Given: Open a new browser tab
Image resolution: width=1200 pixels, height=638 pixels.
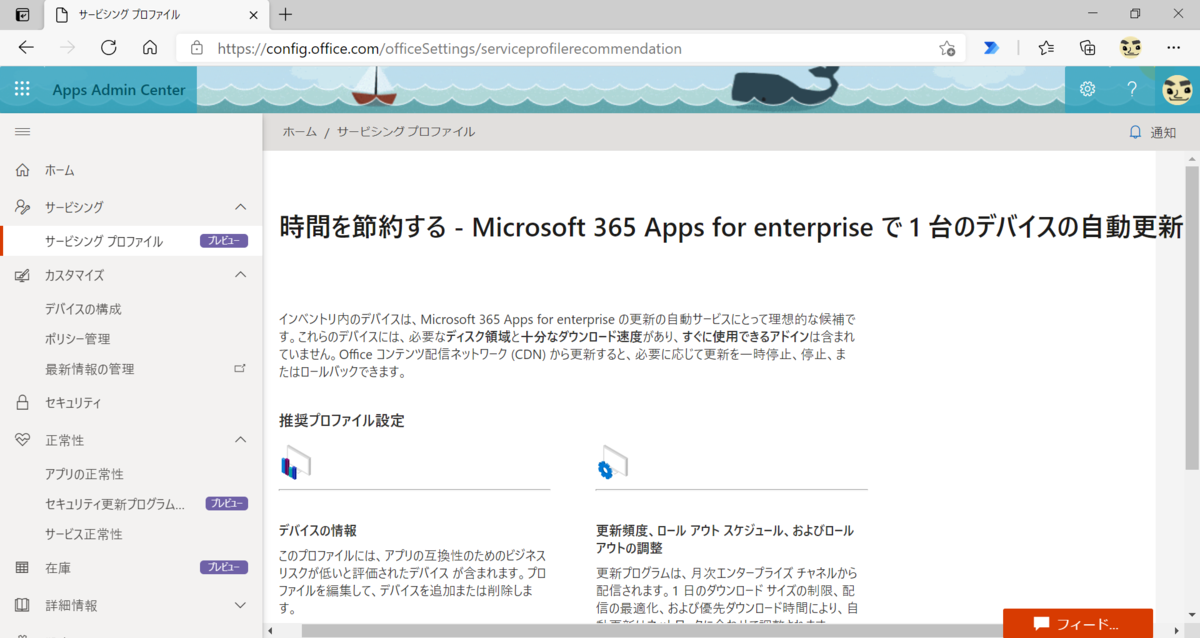Looking at the screenshot, I should (286, 14).
